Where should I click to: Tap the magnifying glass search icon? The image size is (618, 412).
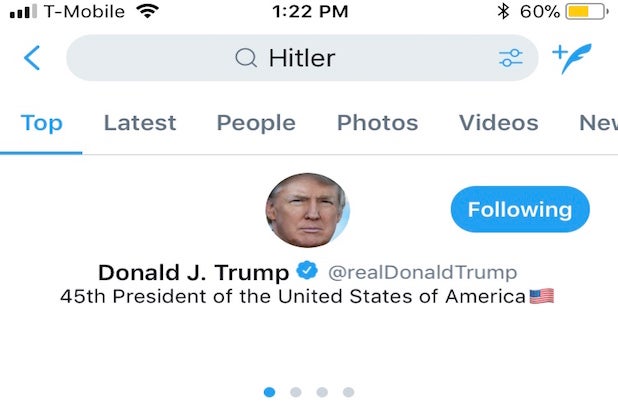[246, 58]
